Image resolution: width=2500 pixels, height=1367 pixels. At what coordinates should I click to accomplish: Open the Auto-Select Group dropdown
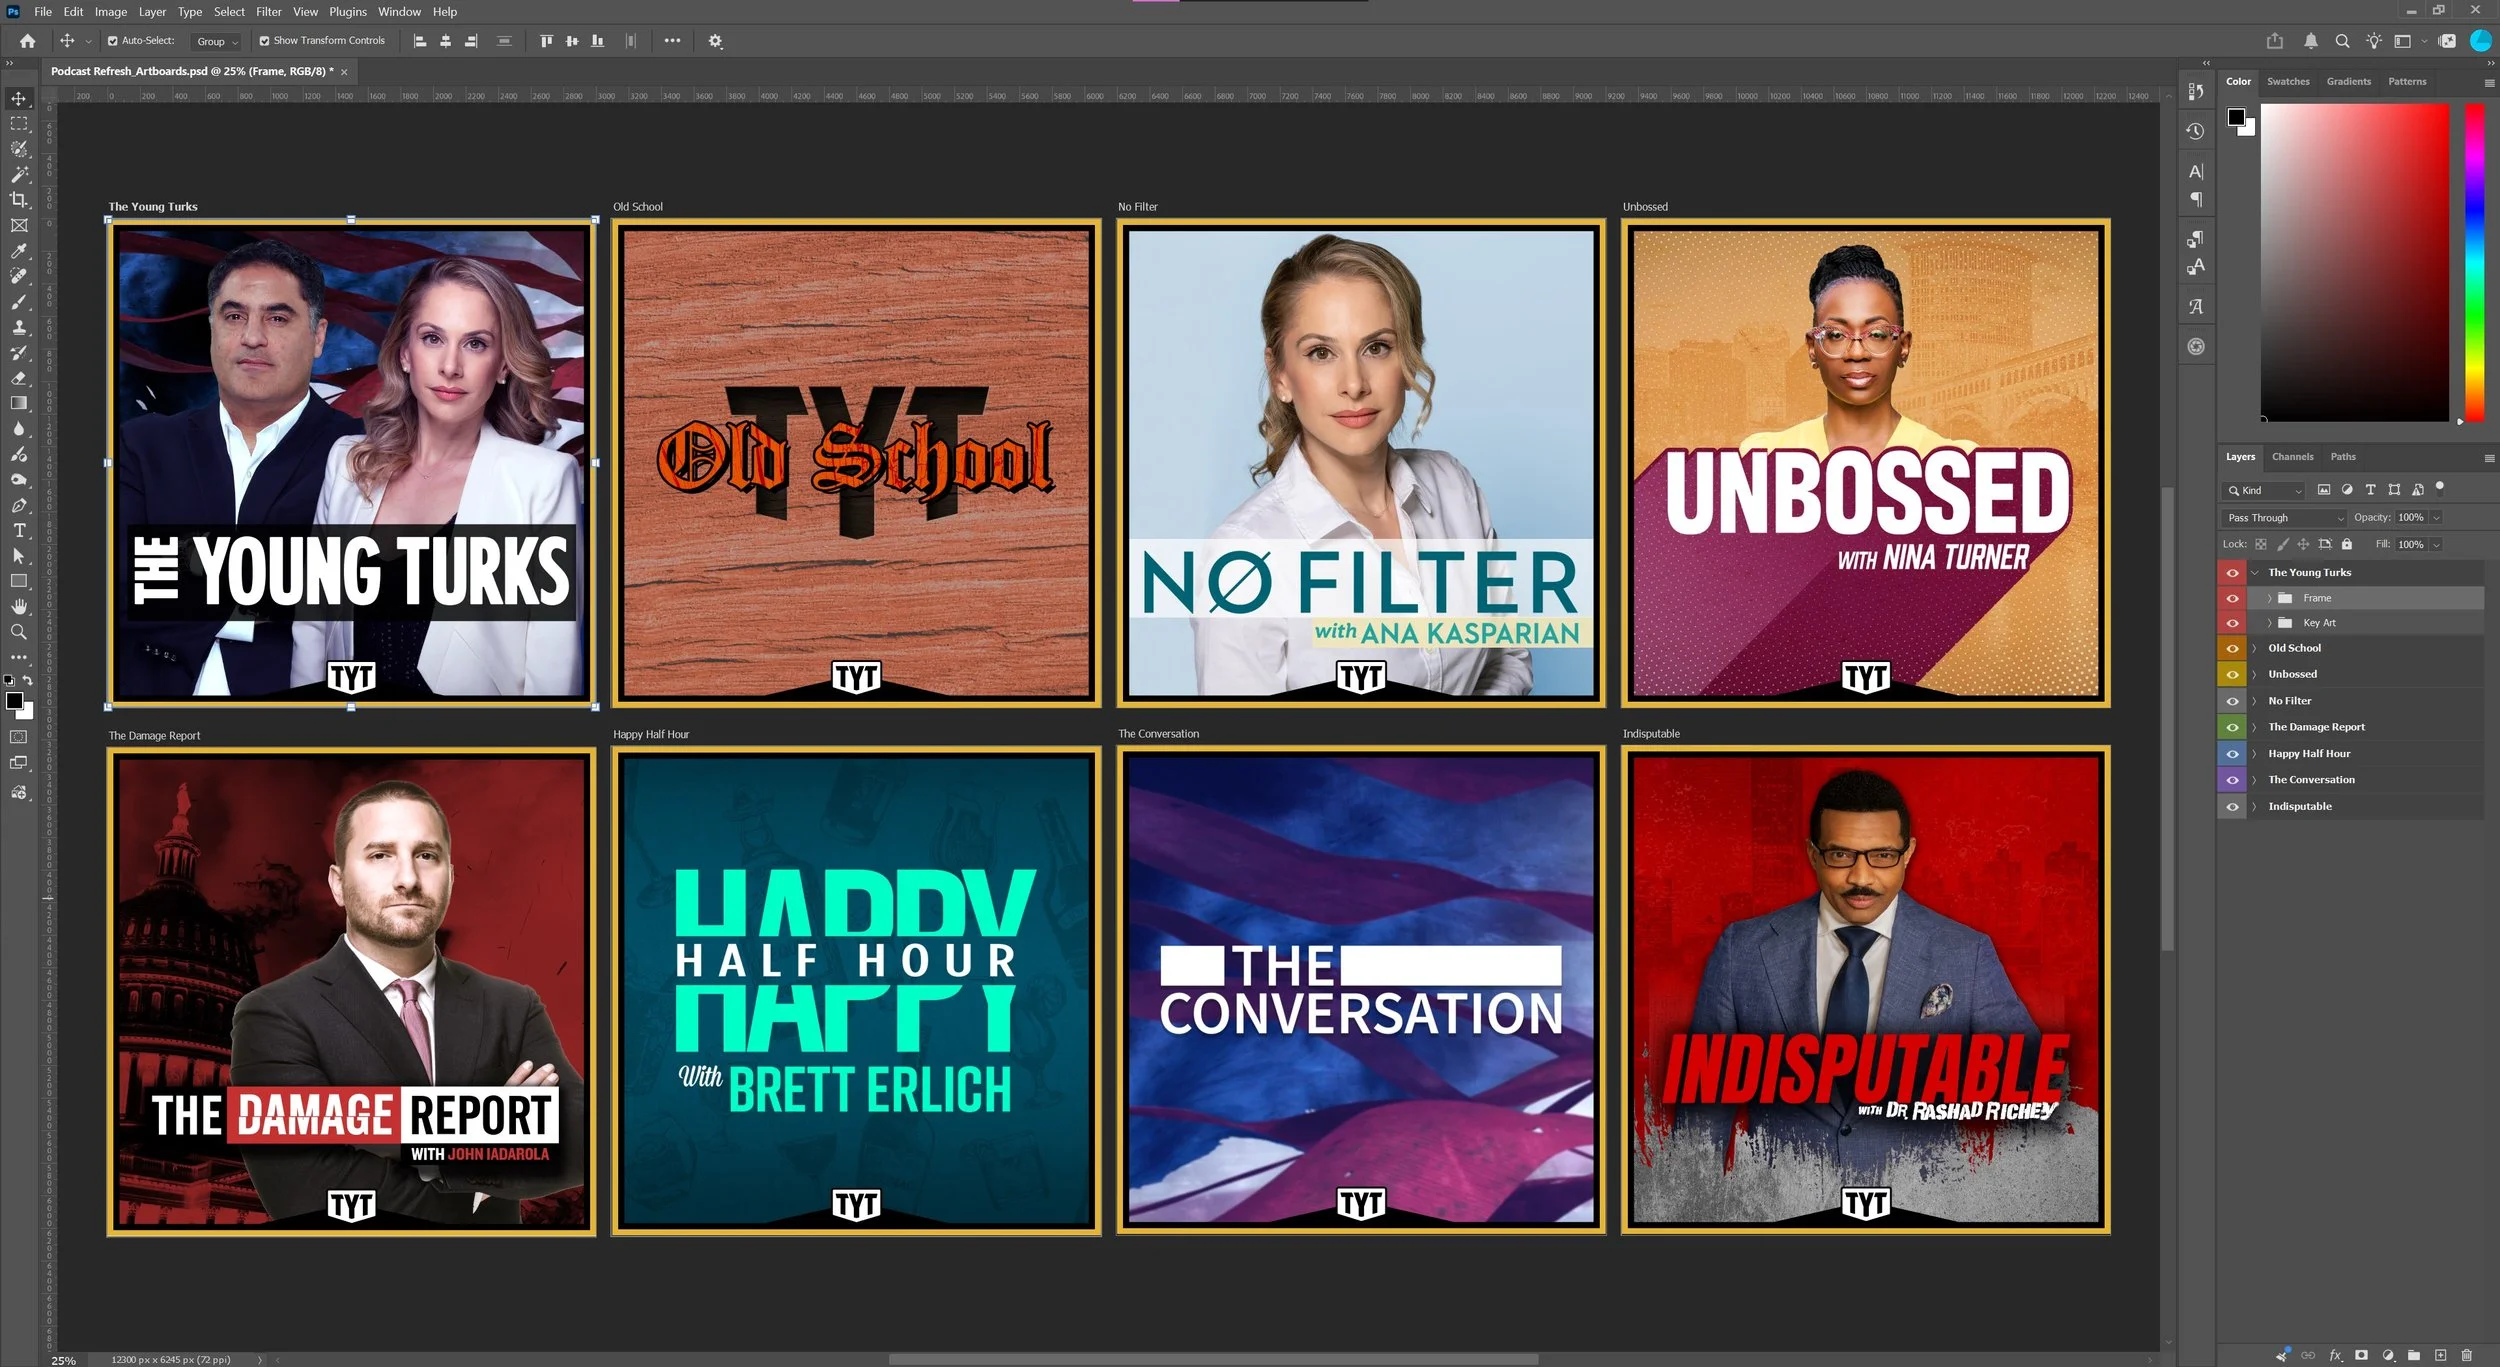pyautogui.click(x=216, y=41)
